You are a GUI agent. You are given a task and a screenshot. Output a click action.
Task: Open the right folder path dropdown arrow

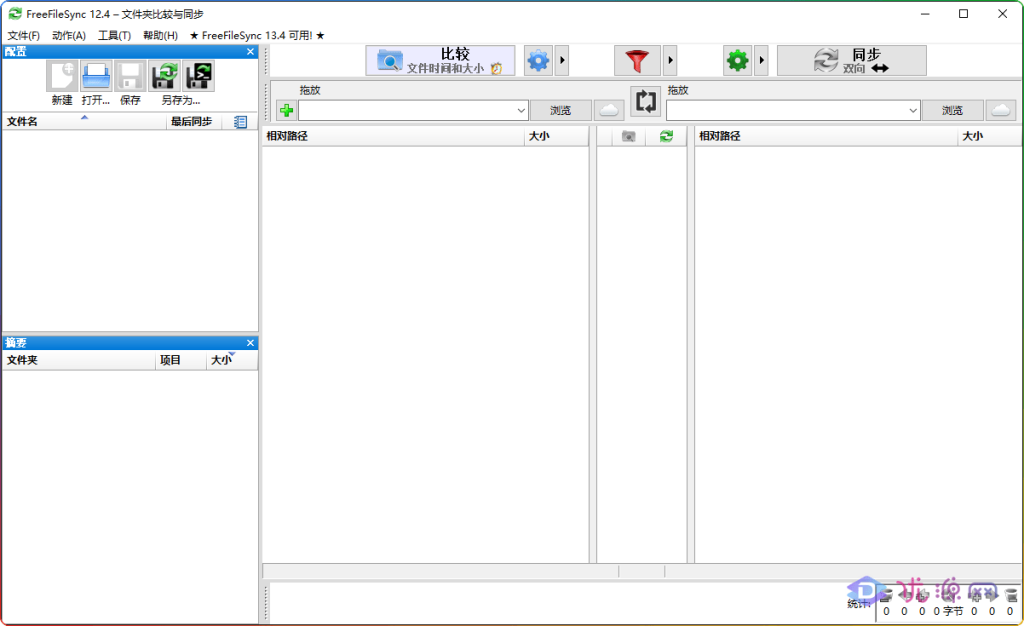click(x=913, y=110)
